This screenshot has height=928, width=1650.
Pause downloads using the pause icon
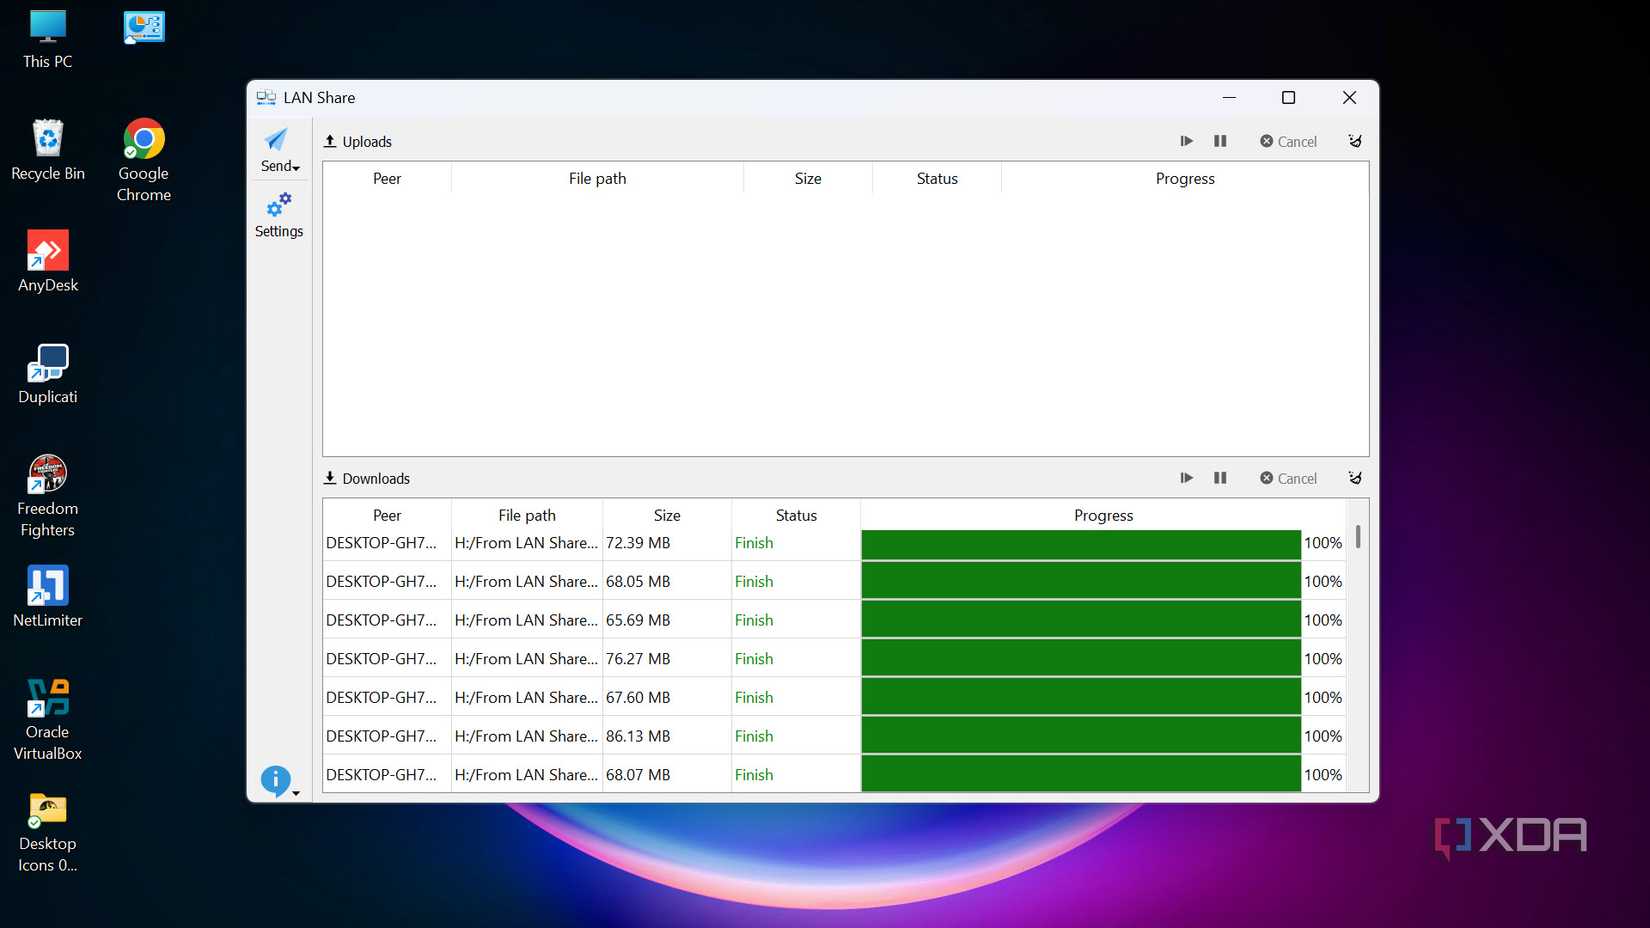click(1220, 478)
